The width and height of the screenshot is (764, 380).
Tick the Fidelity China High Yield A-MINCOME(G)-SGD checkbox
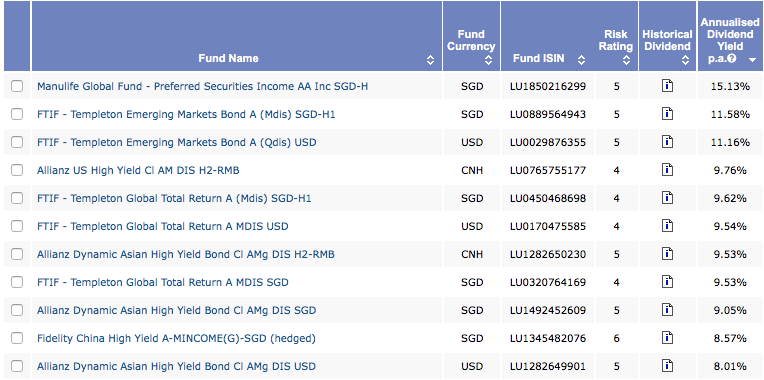17,338
